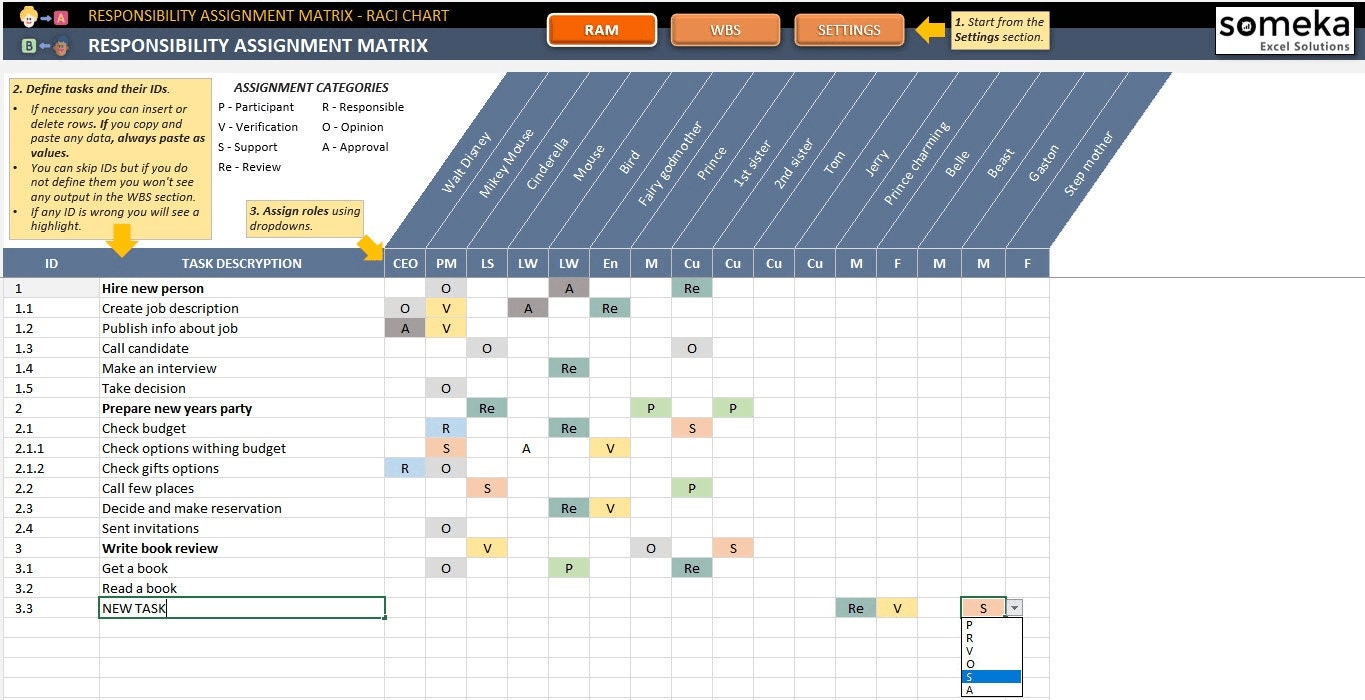Image resolution: width=1365 pixels, height=700 pixels.
Task: Click the blonde woman emoji icon
Action: coord(28,17)
